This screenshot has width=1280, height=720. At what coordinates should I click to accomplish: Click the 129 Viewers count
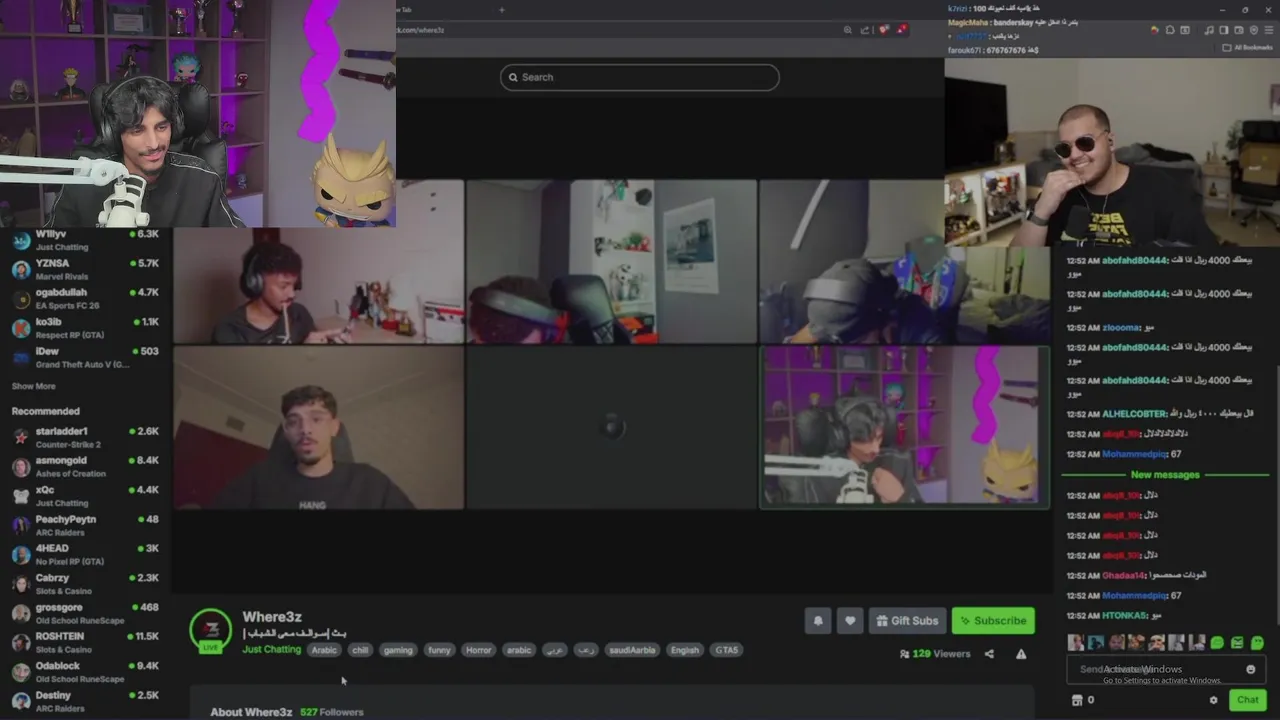click(941, 654)
